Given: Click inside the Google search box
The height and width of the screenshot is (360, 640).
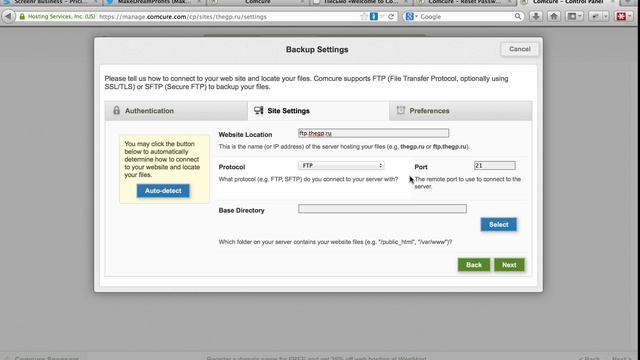Looking at the screenshot, I should tap(465, 17).
